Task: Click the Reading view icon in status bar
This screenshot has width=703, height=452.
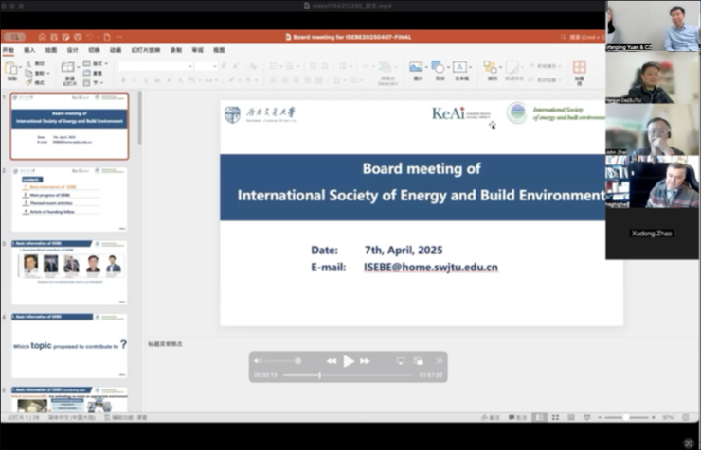Action: click(x=571, y=418)
